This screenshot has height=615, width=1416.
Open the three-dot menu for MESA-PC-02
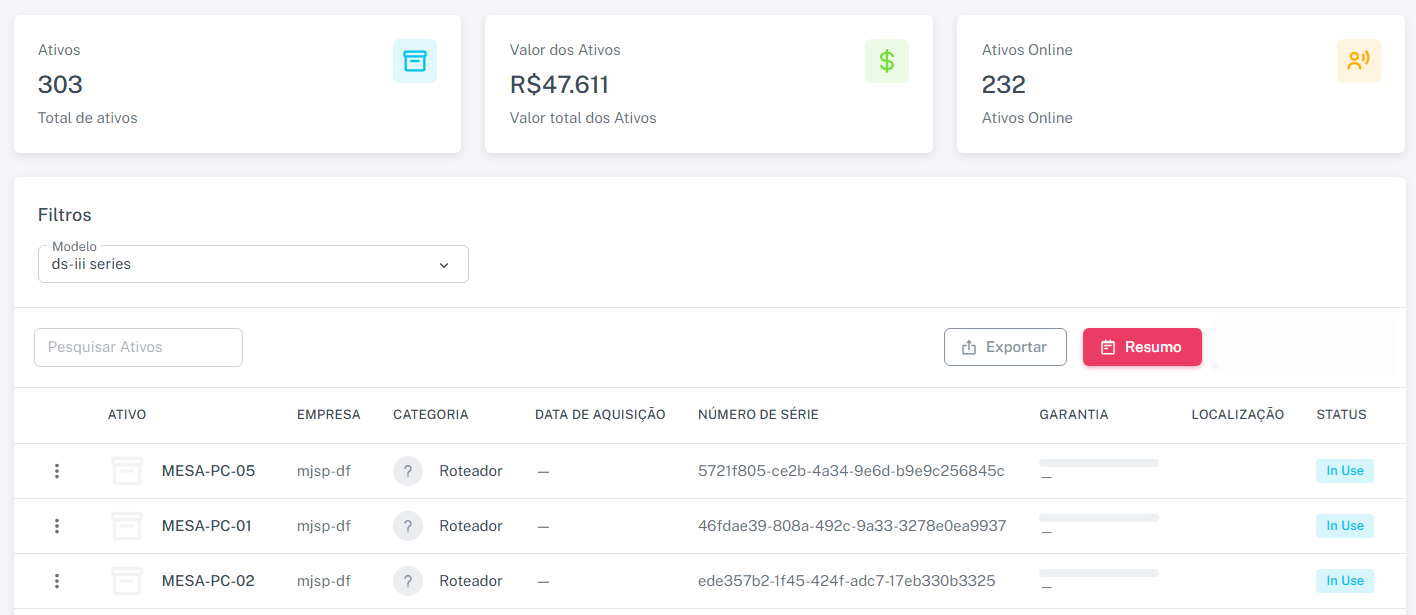tap(57, 581)
